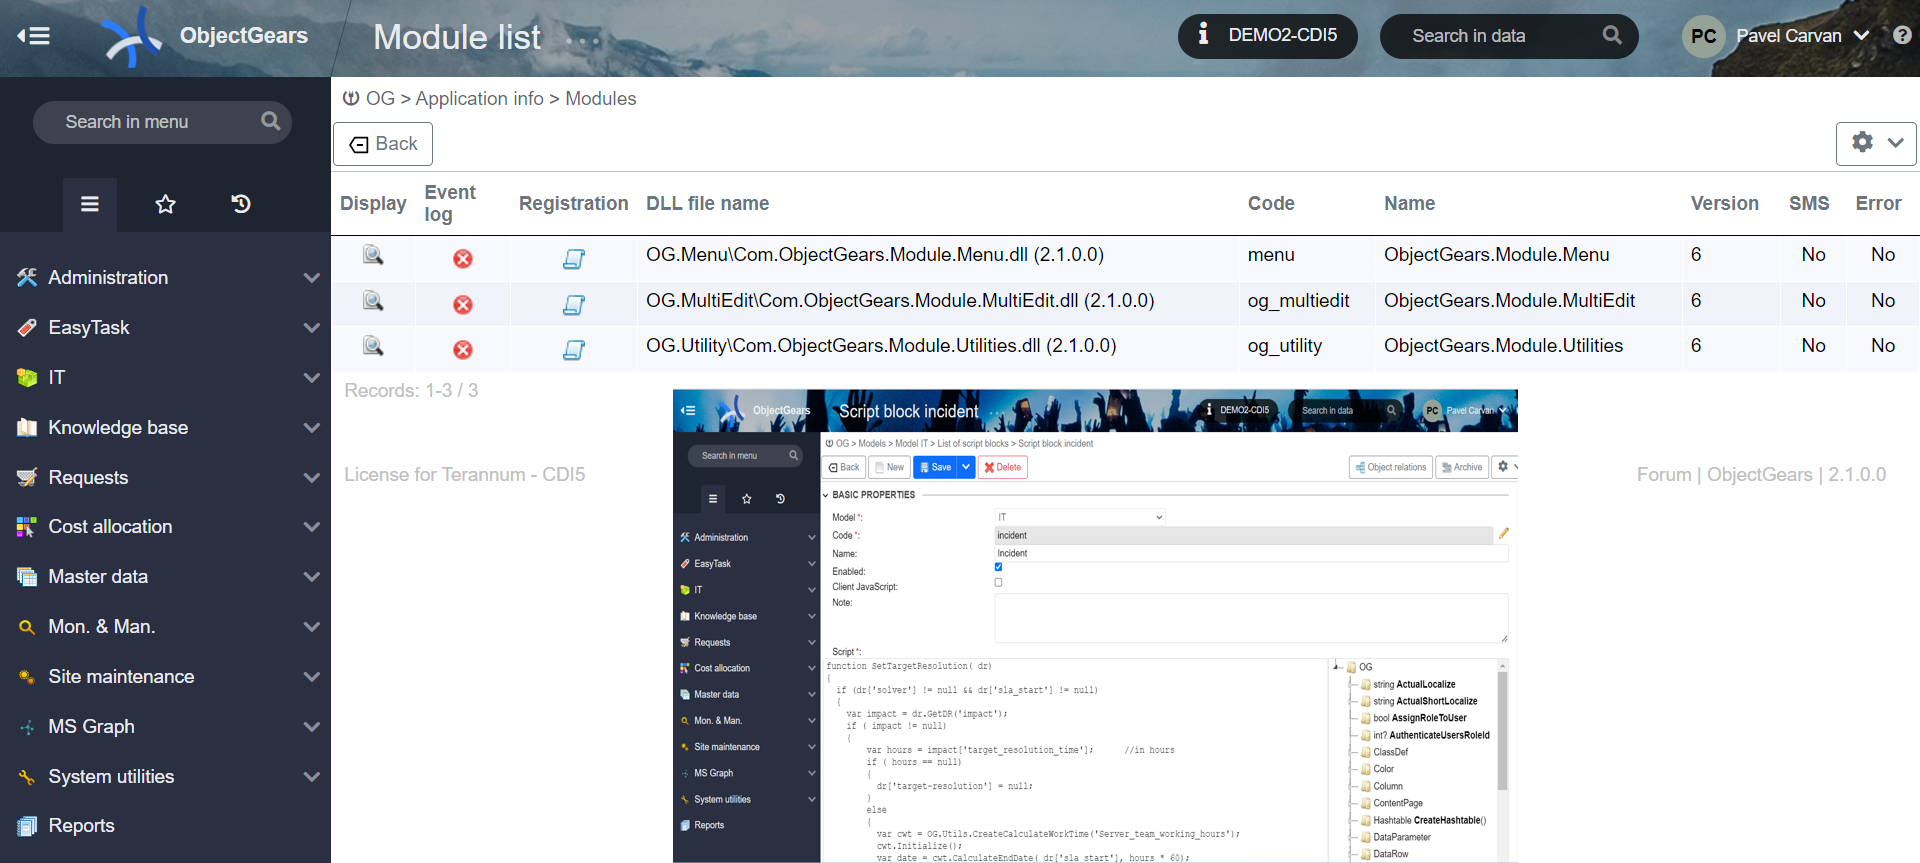Toggle event log for the Utilities module
1920x863 pixels.
tap(463, 350)
